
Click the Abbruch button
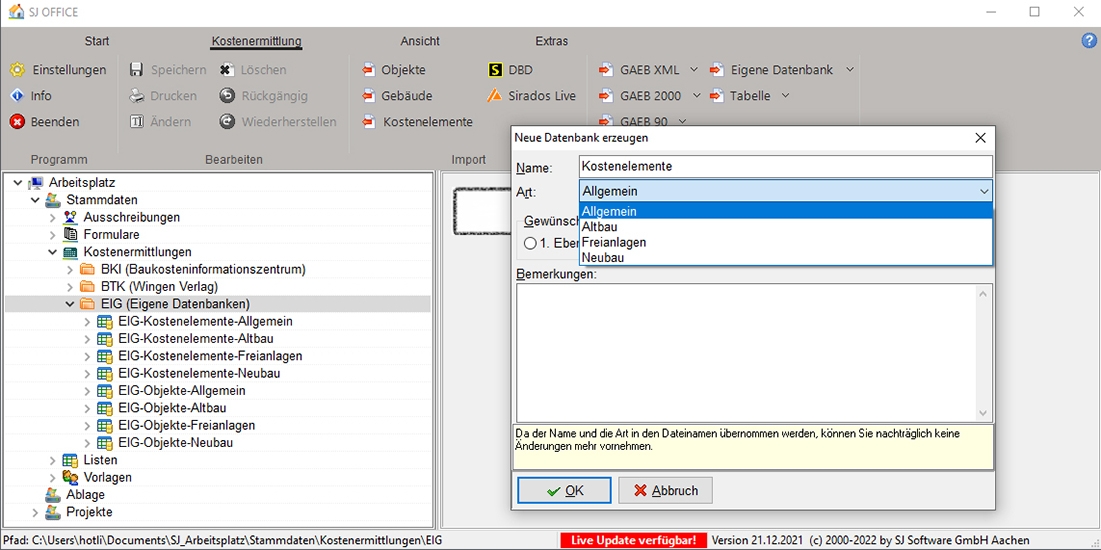click(x=666, y=490)
